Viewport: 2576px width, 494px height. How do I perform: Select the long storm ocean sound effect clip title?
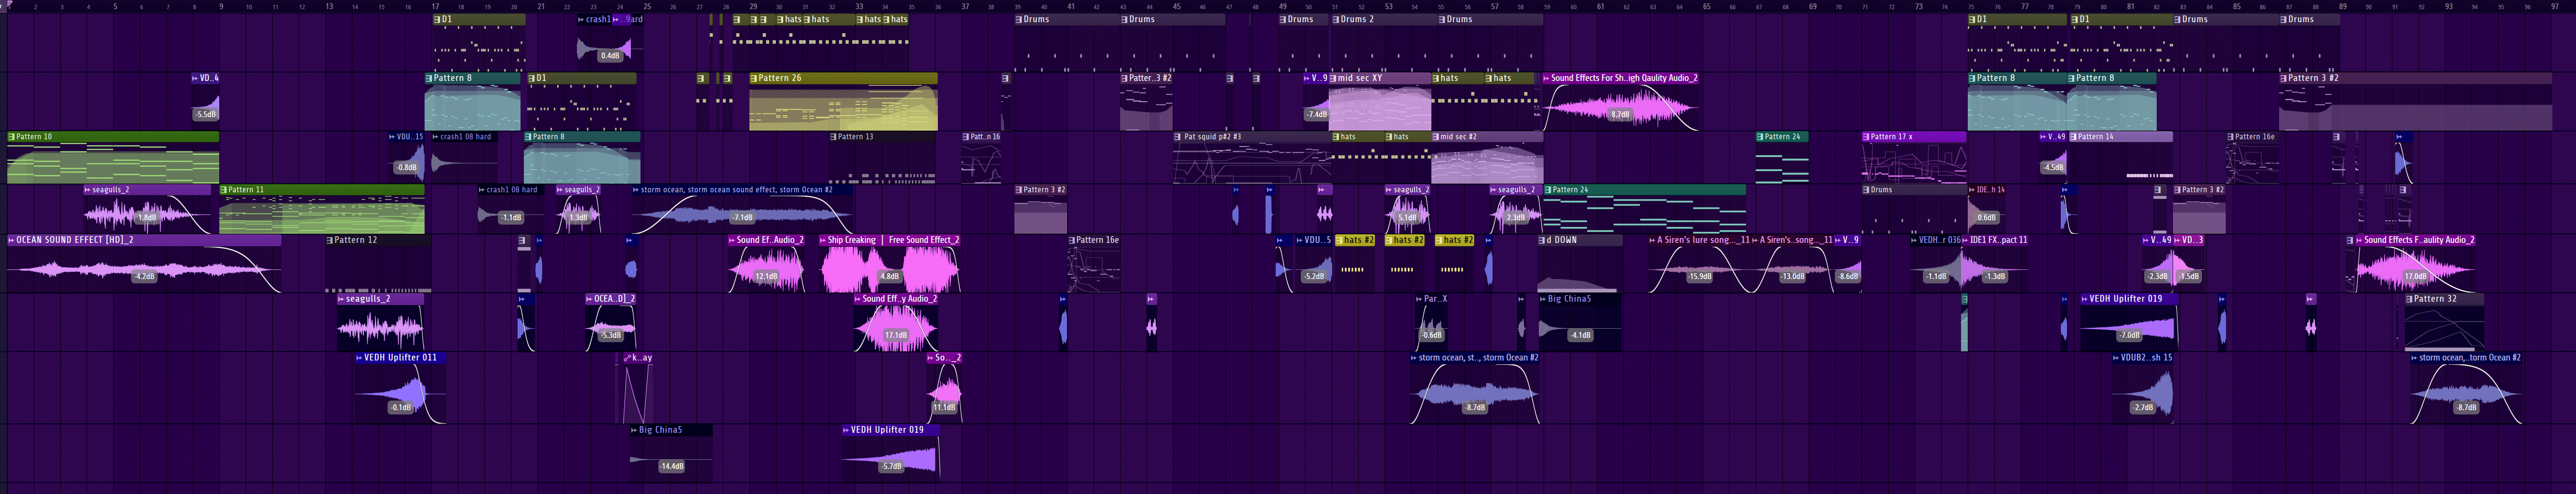coord(736,190)
